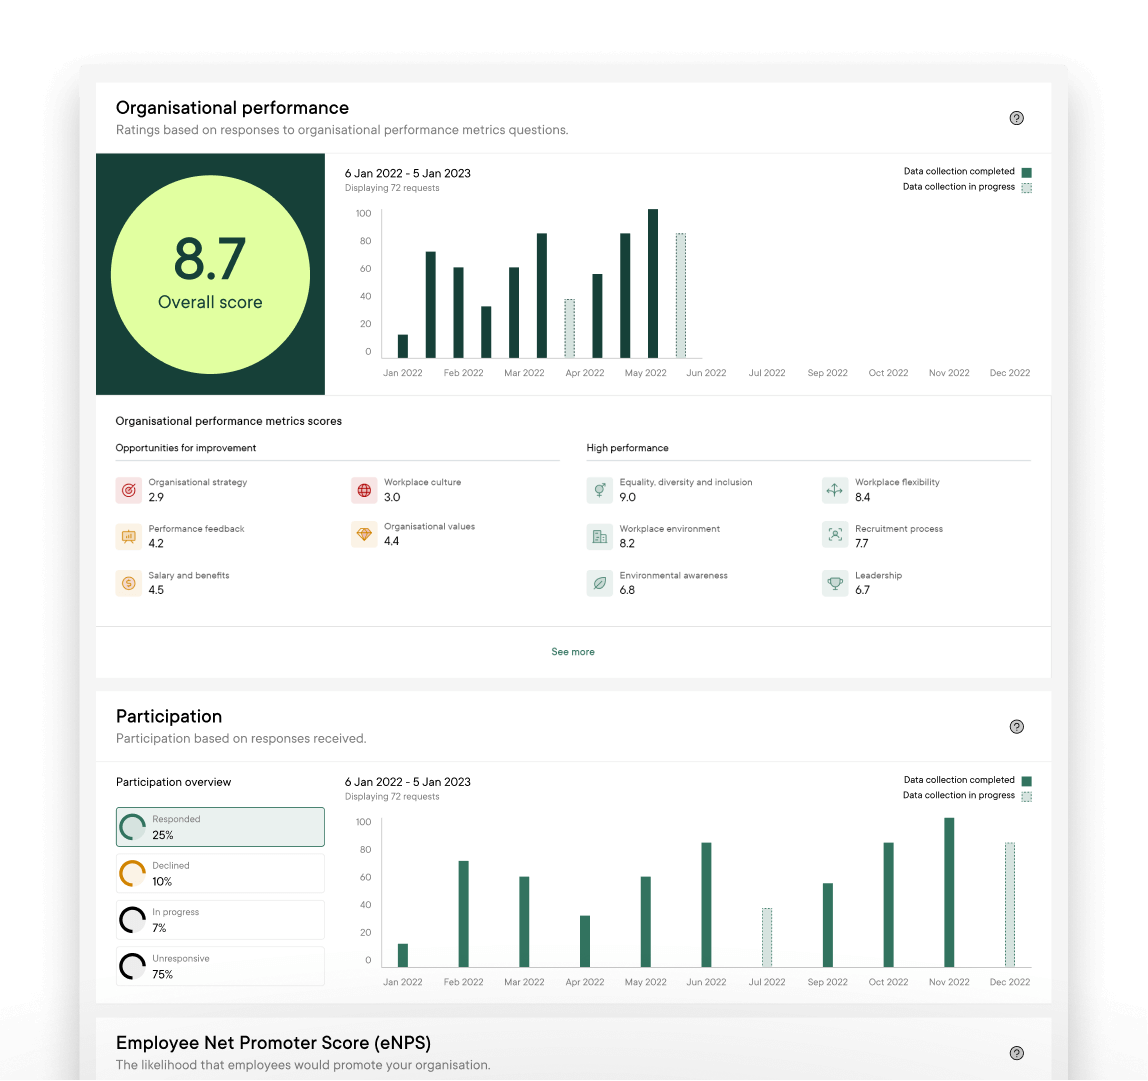Select the Declined participation card
This screenshot has height=1081, width=1148.
(220, 873)
